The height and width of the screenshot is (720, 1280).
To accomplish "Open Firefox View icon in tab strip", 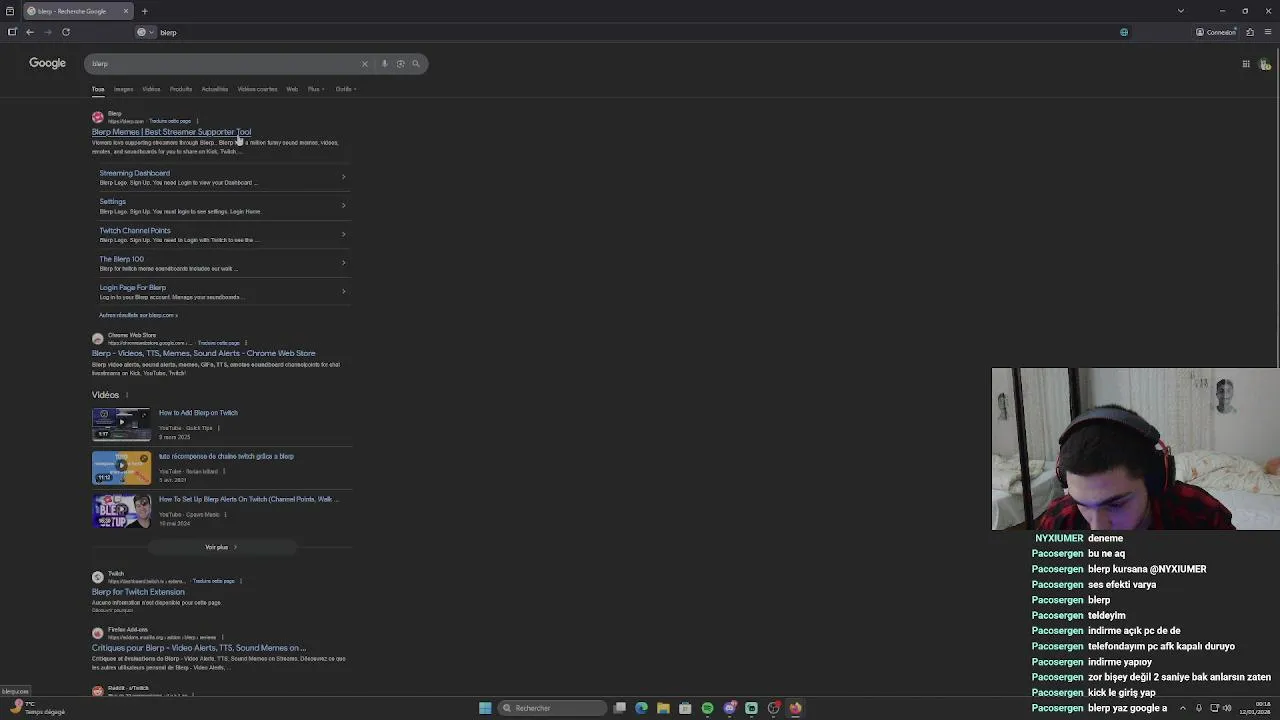I will click(10, 11).
